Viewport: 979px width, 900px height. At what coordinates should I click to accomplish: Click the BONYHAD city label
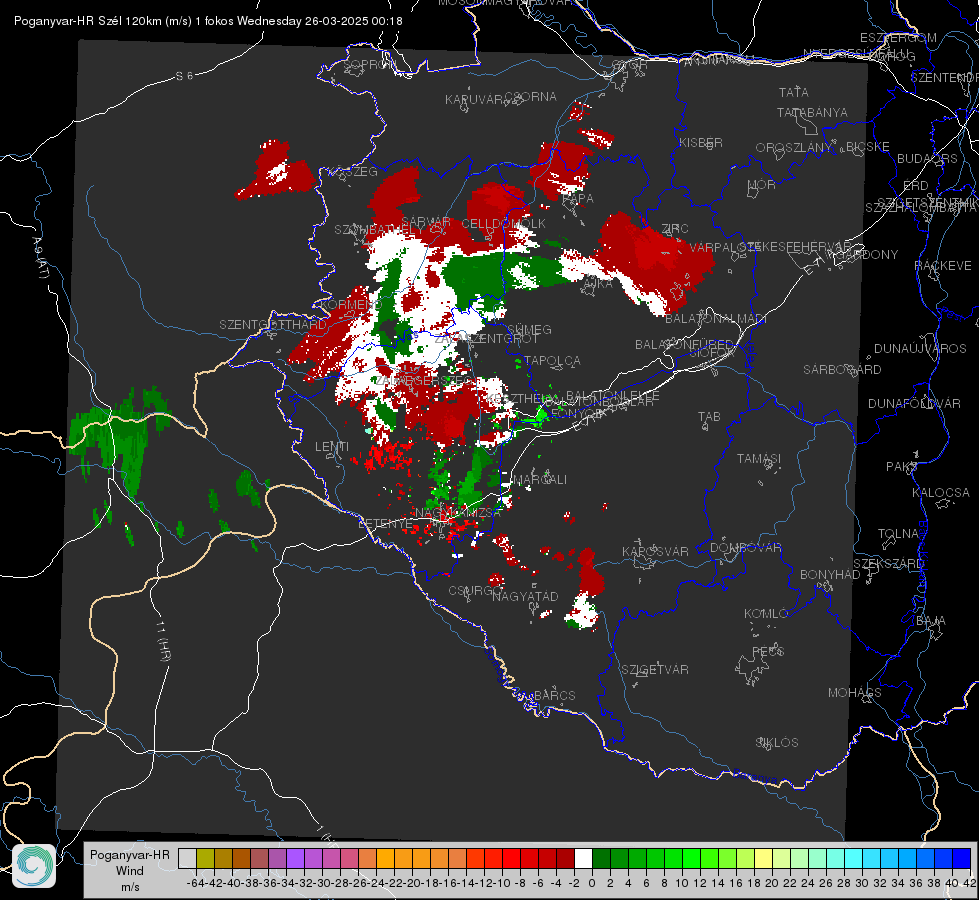[x=830, y=574]
